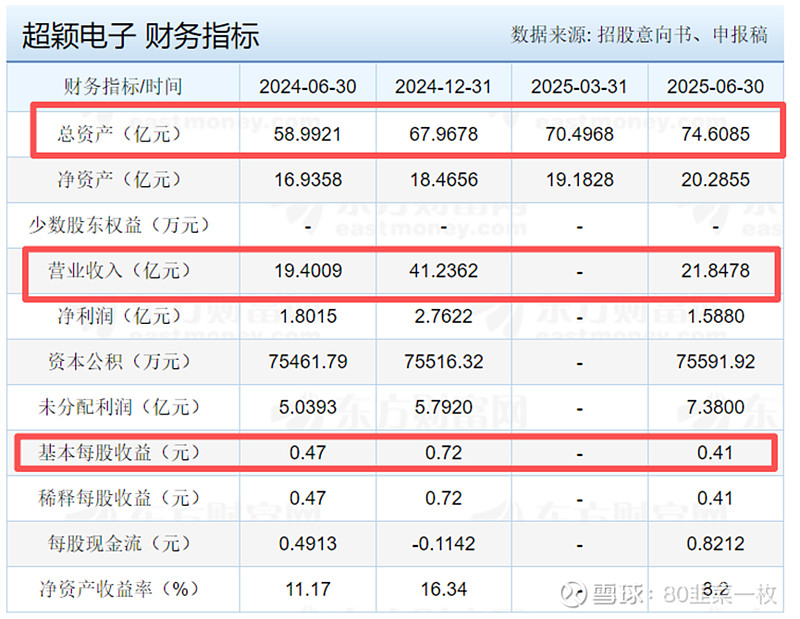Click return on equity value 11.17
Image resolution: width=800 pixels, height=619 pixels.
308,589
